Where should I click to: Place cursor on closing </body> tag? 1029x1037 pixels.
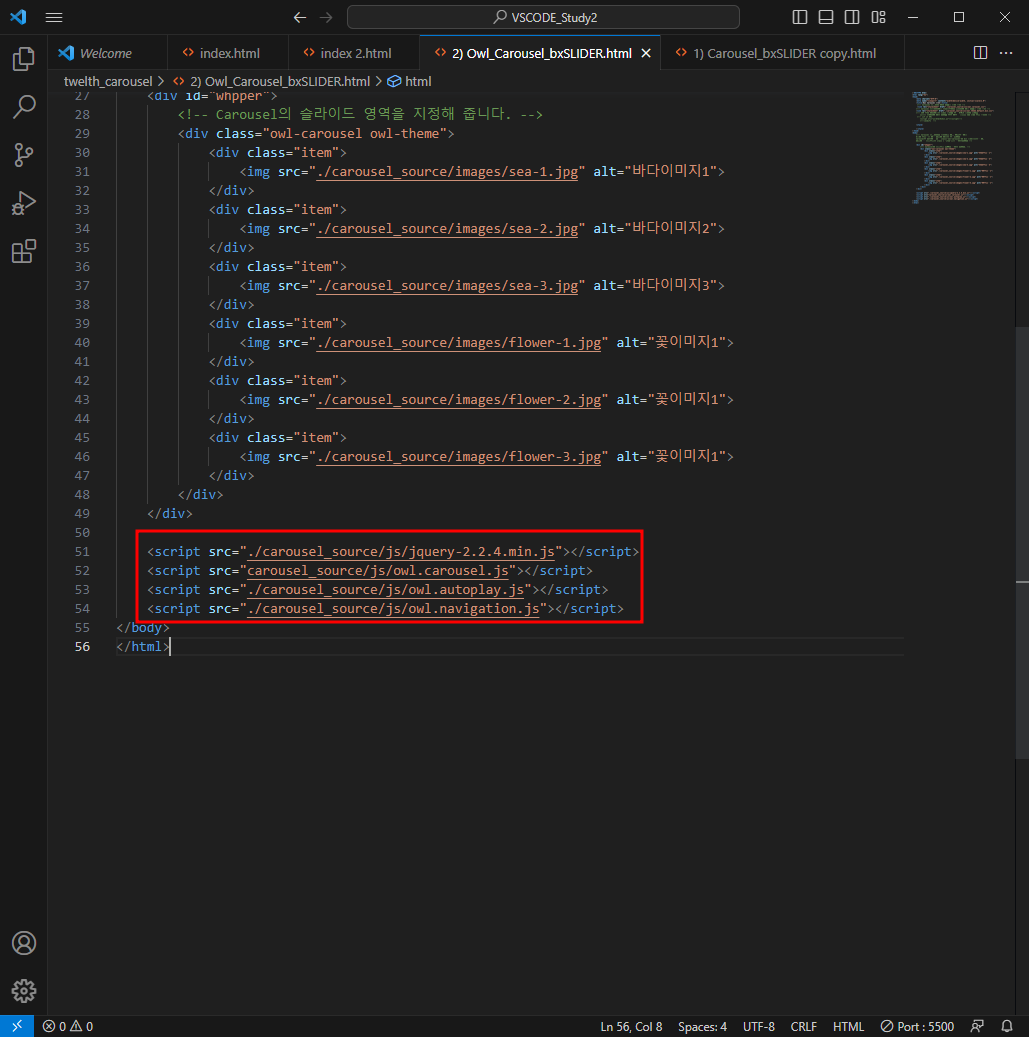[143, 628]
